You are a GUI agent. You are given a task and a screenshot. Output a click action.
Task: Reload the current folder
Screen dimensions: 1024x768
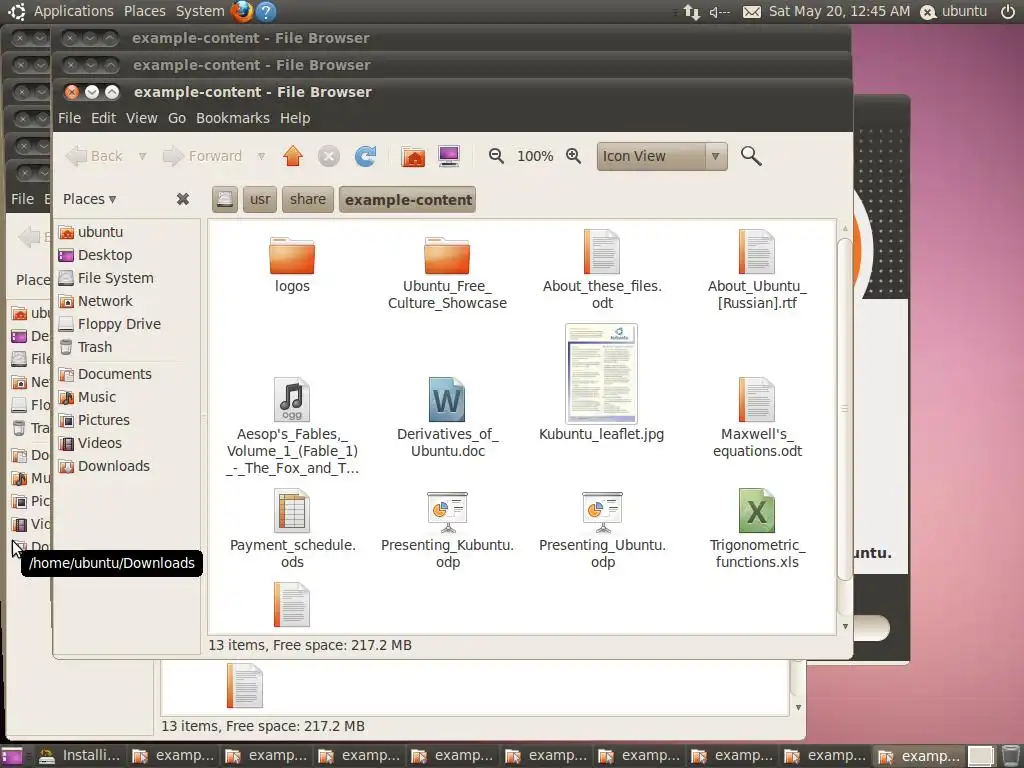tap(365, 156)
